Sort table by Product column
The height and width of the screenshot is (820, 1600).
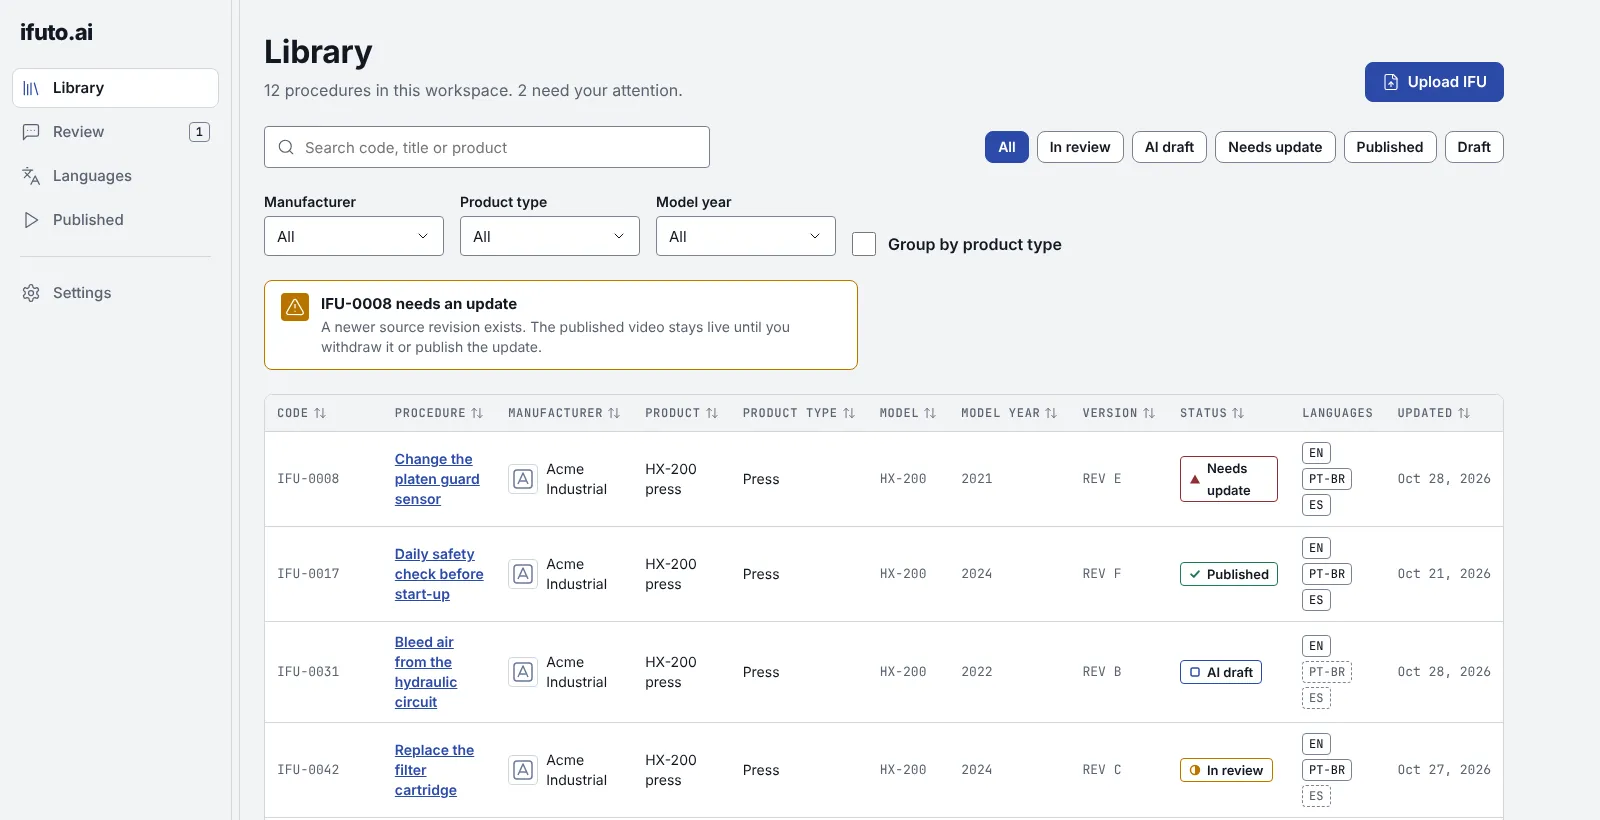[682, 413]
